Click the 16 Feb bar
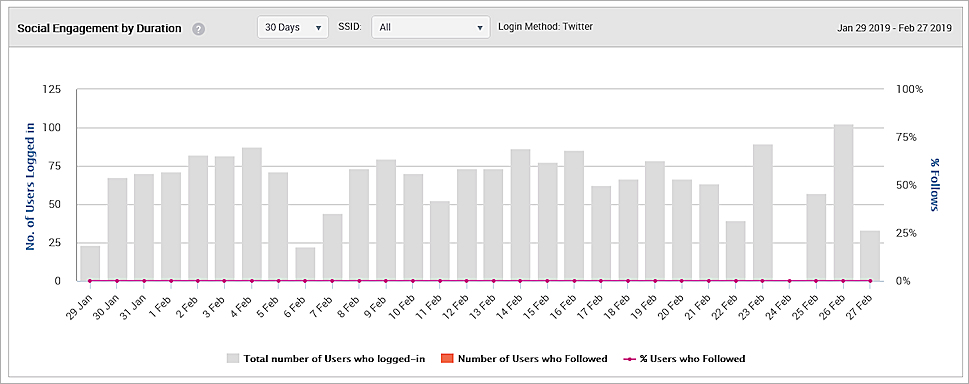 coord(574,216)
